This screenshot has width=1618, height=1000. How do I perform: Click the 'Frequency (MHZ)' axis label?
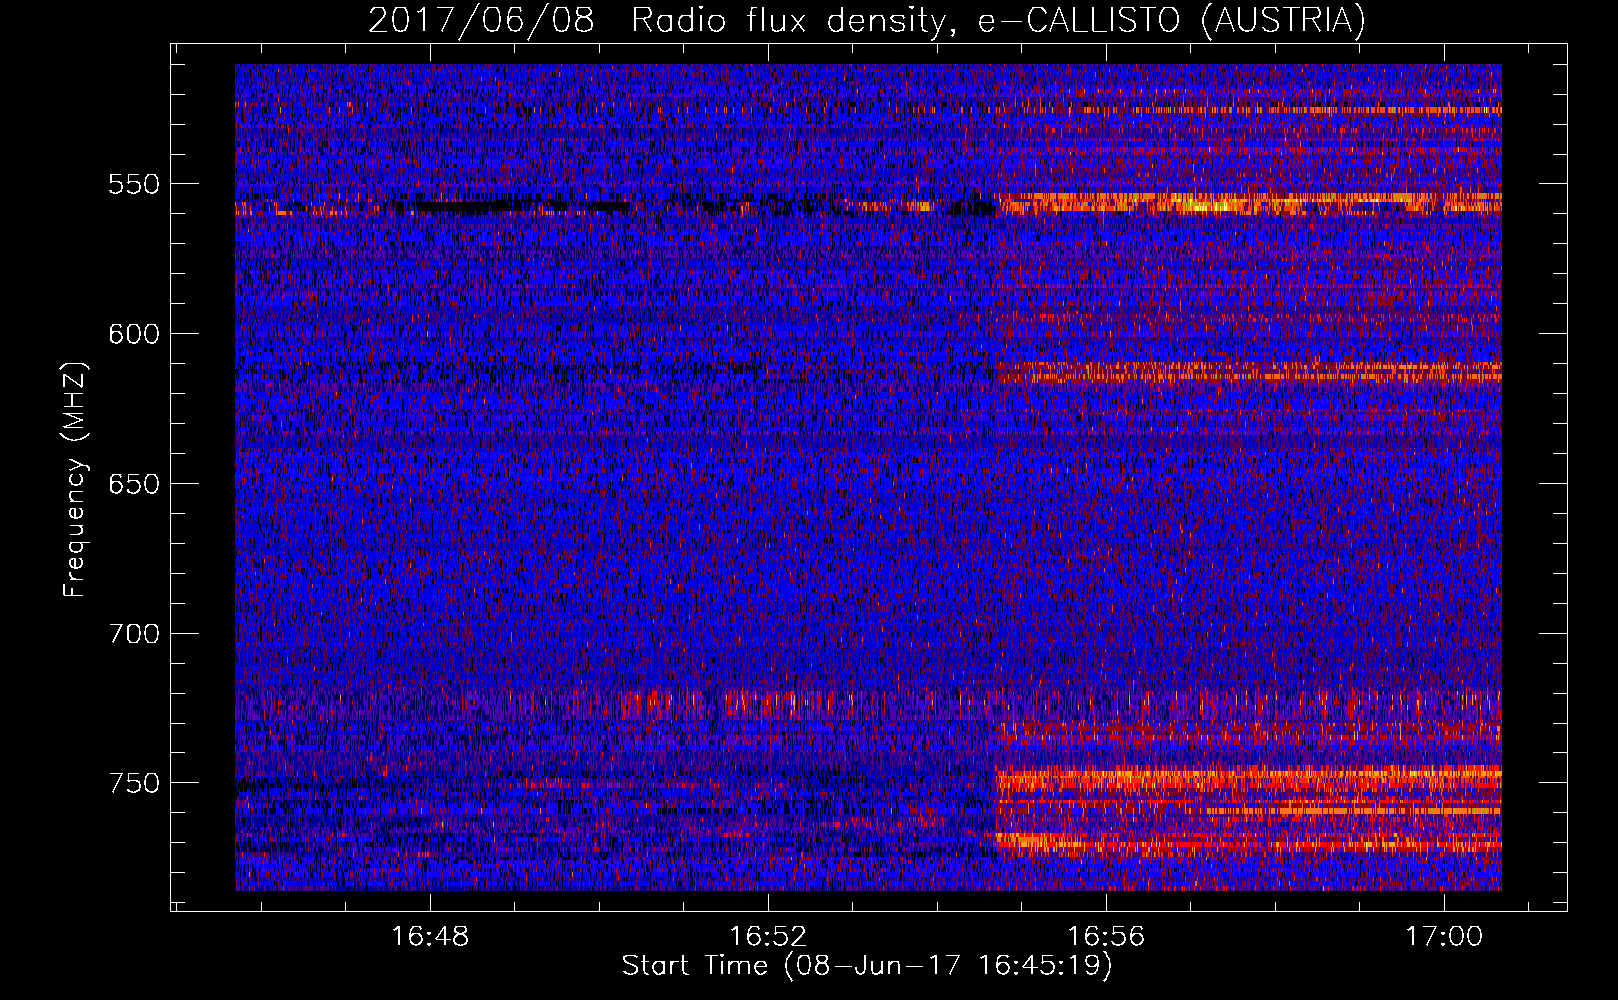(x=75, y=479)
